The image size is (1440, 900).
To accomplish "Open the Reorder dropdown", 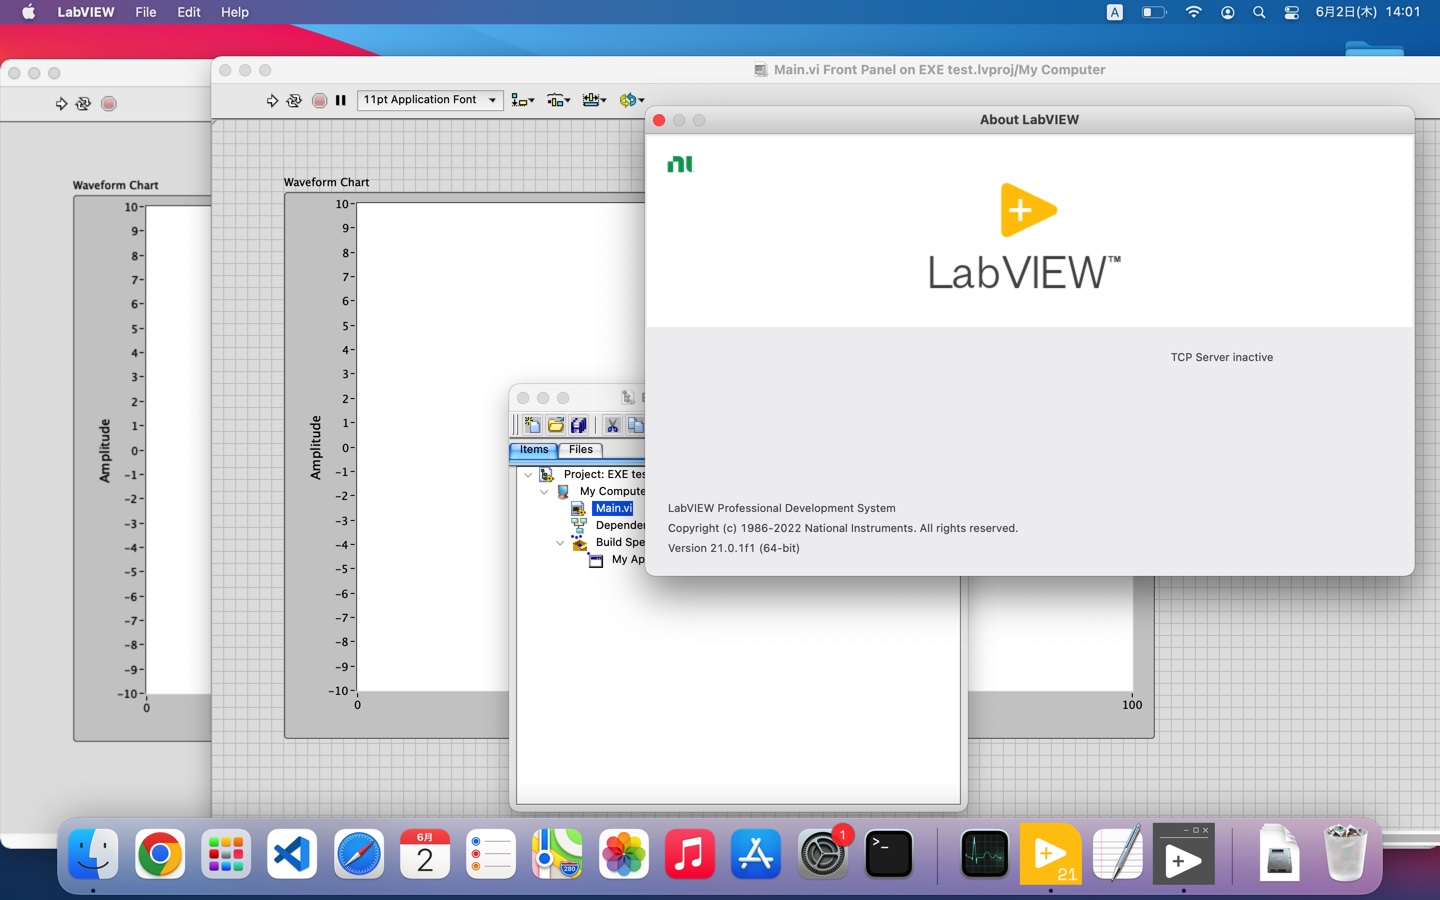I will coord(631,100).
